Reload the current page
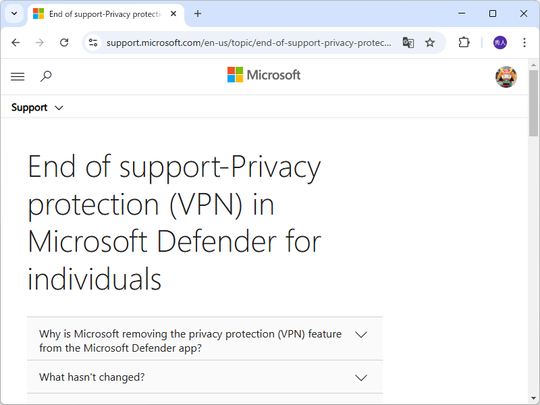Viewport: 540px width, 405px height. 64,43
